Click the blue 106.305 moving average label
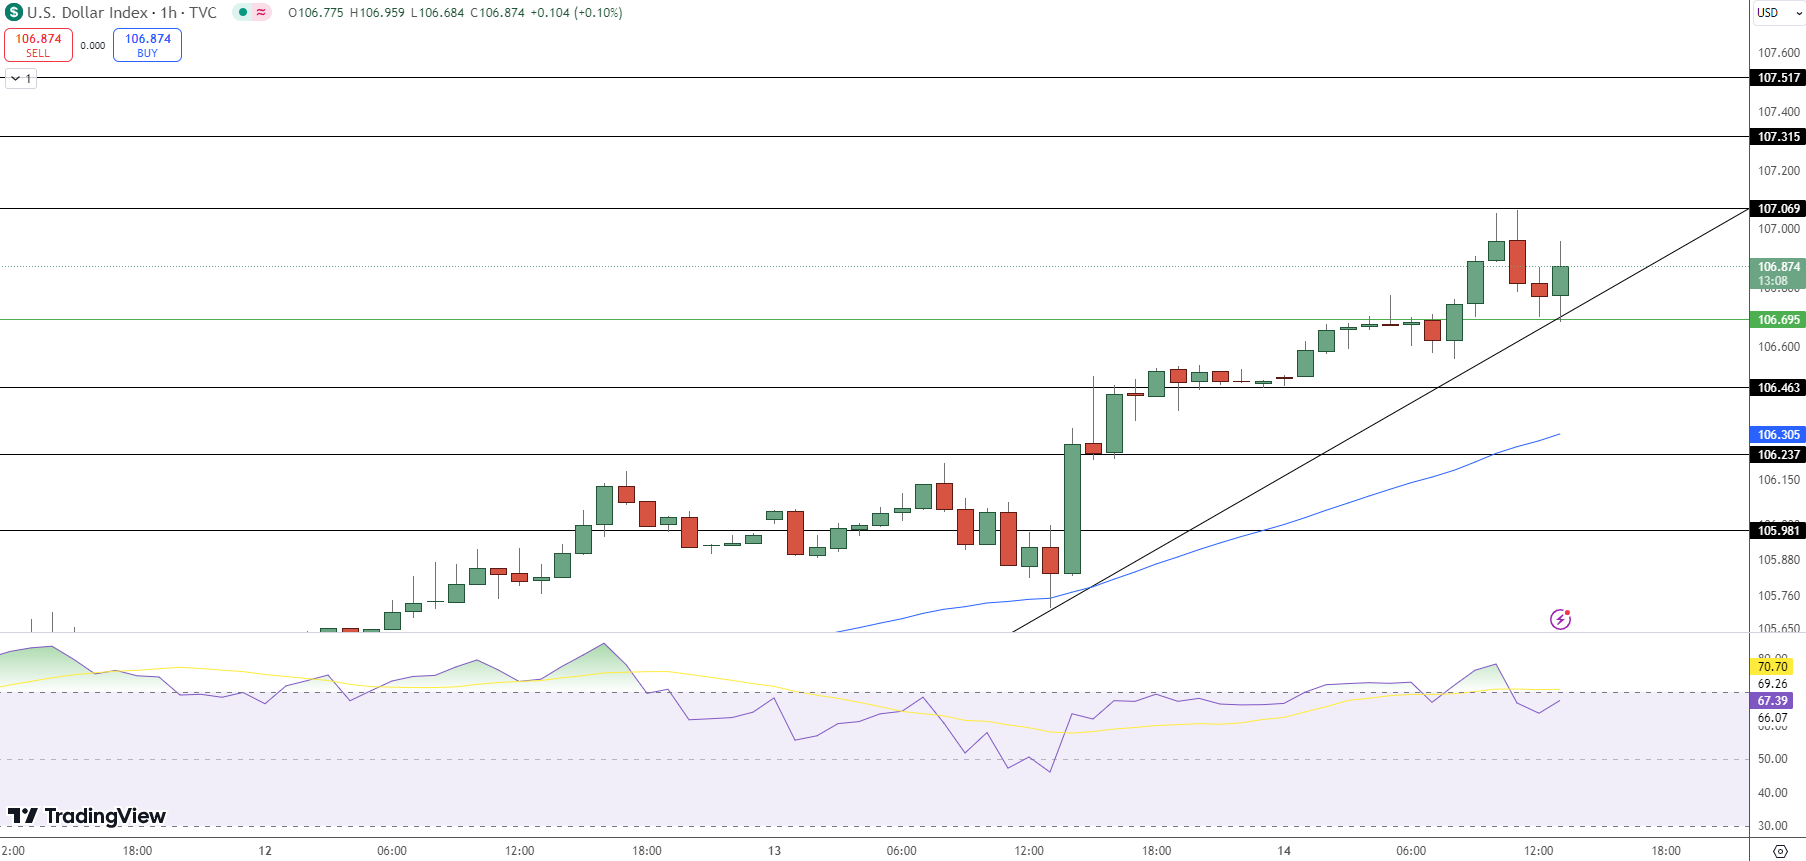 pyautogui.click(x=1779, y=435)
